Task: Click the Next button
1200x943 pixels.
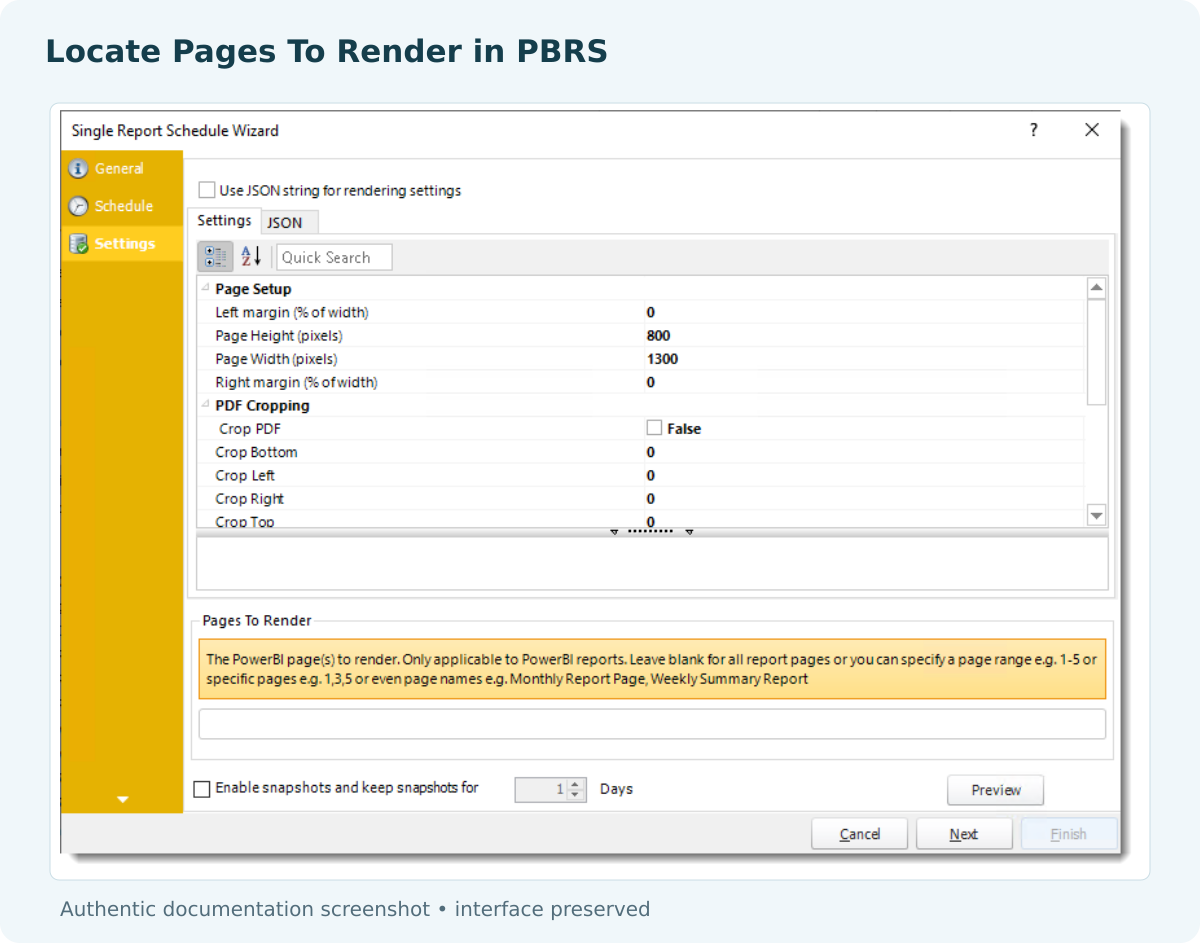Action: [964, 834]
